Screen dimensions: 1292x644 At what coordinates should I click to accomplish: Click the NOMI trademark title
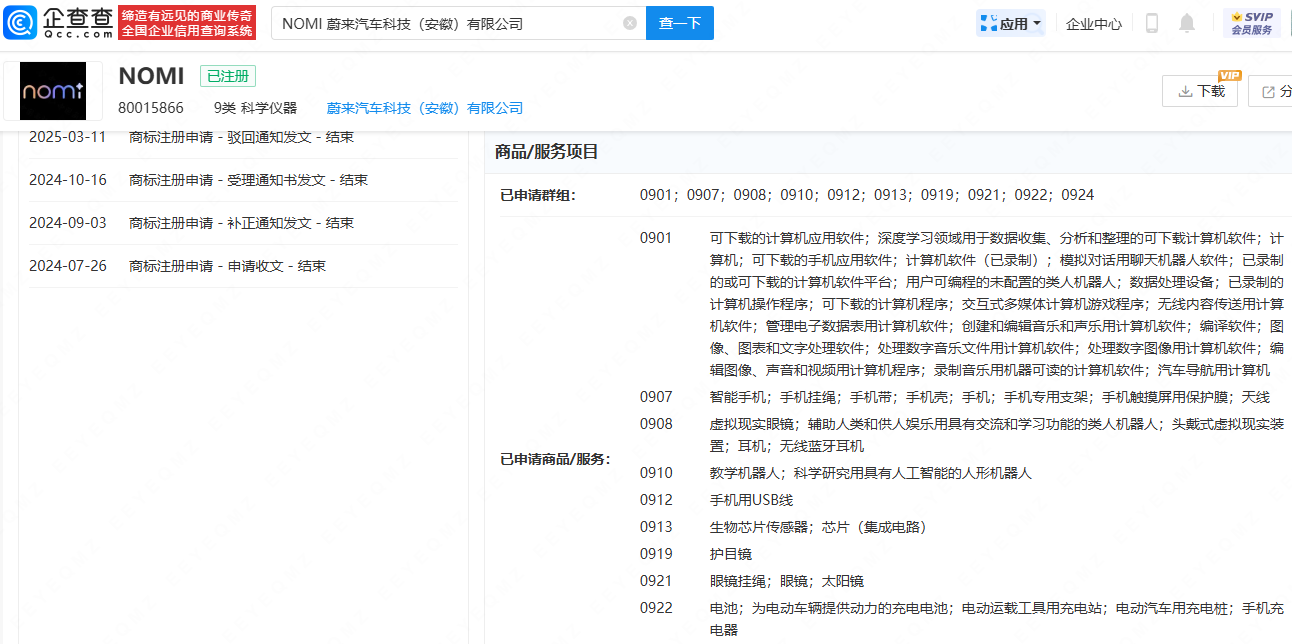pos(151,76)
